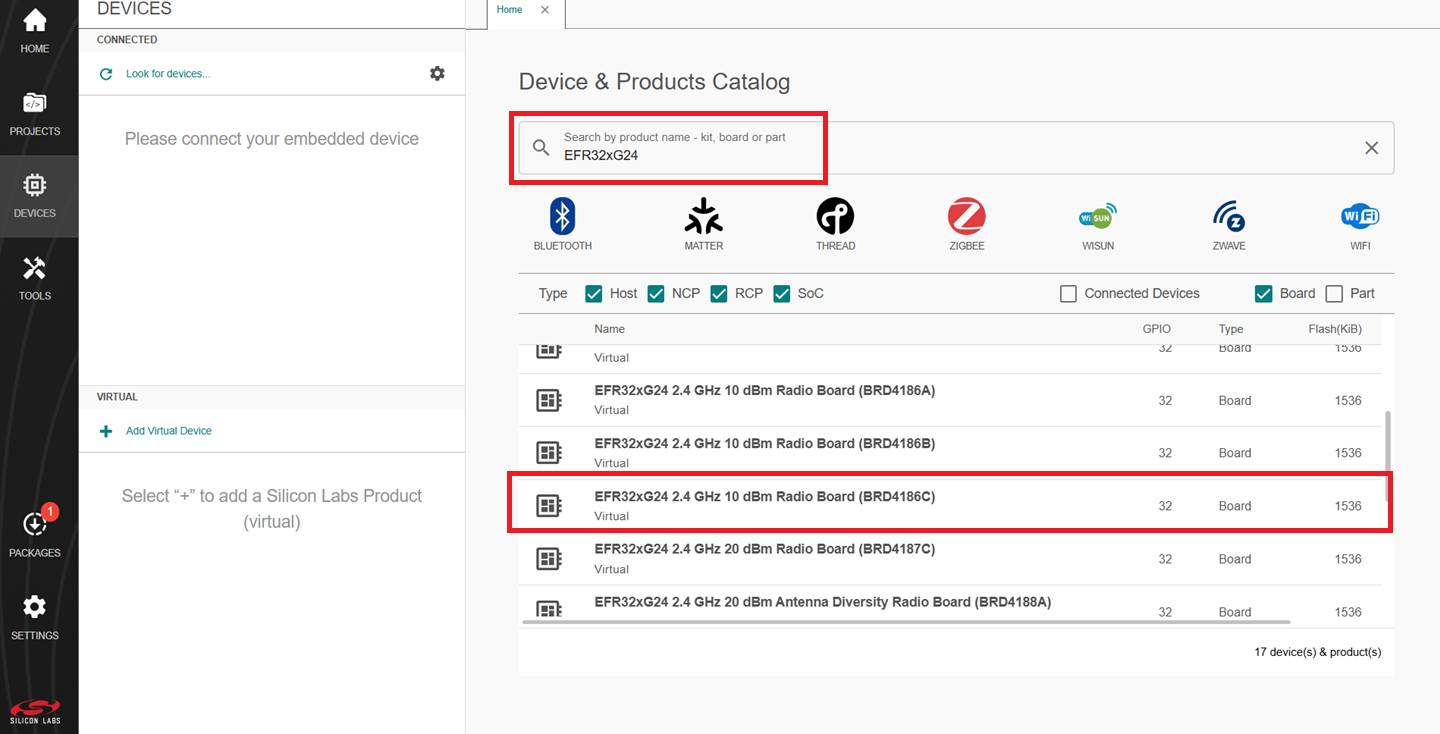The height and width of the screenshot is (734, 1440).
Task: Filter devices by WiFi icon
Action: pos(1359,217)
